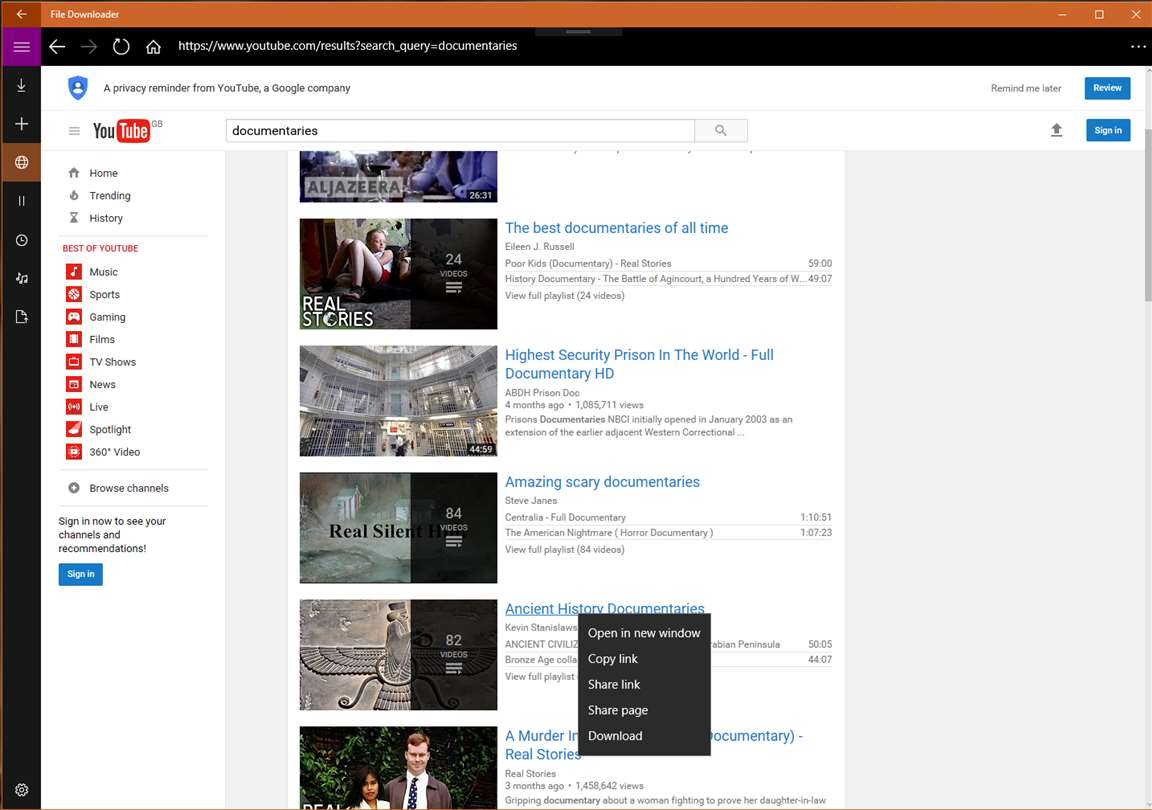This screenshot has width=1152, height=810.
Task: Open Home in YouTube sidebar
Action: (x=103, y=173)
